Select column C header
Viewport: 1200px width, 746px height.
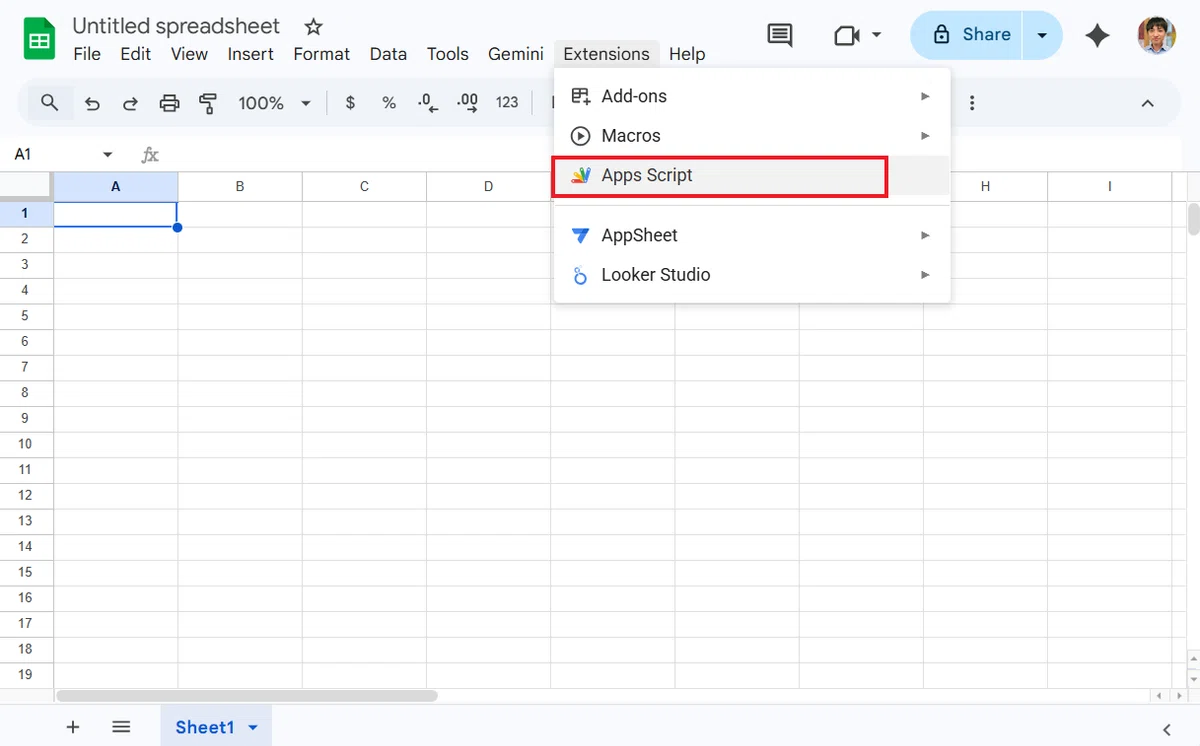(x=364, y=186)
